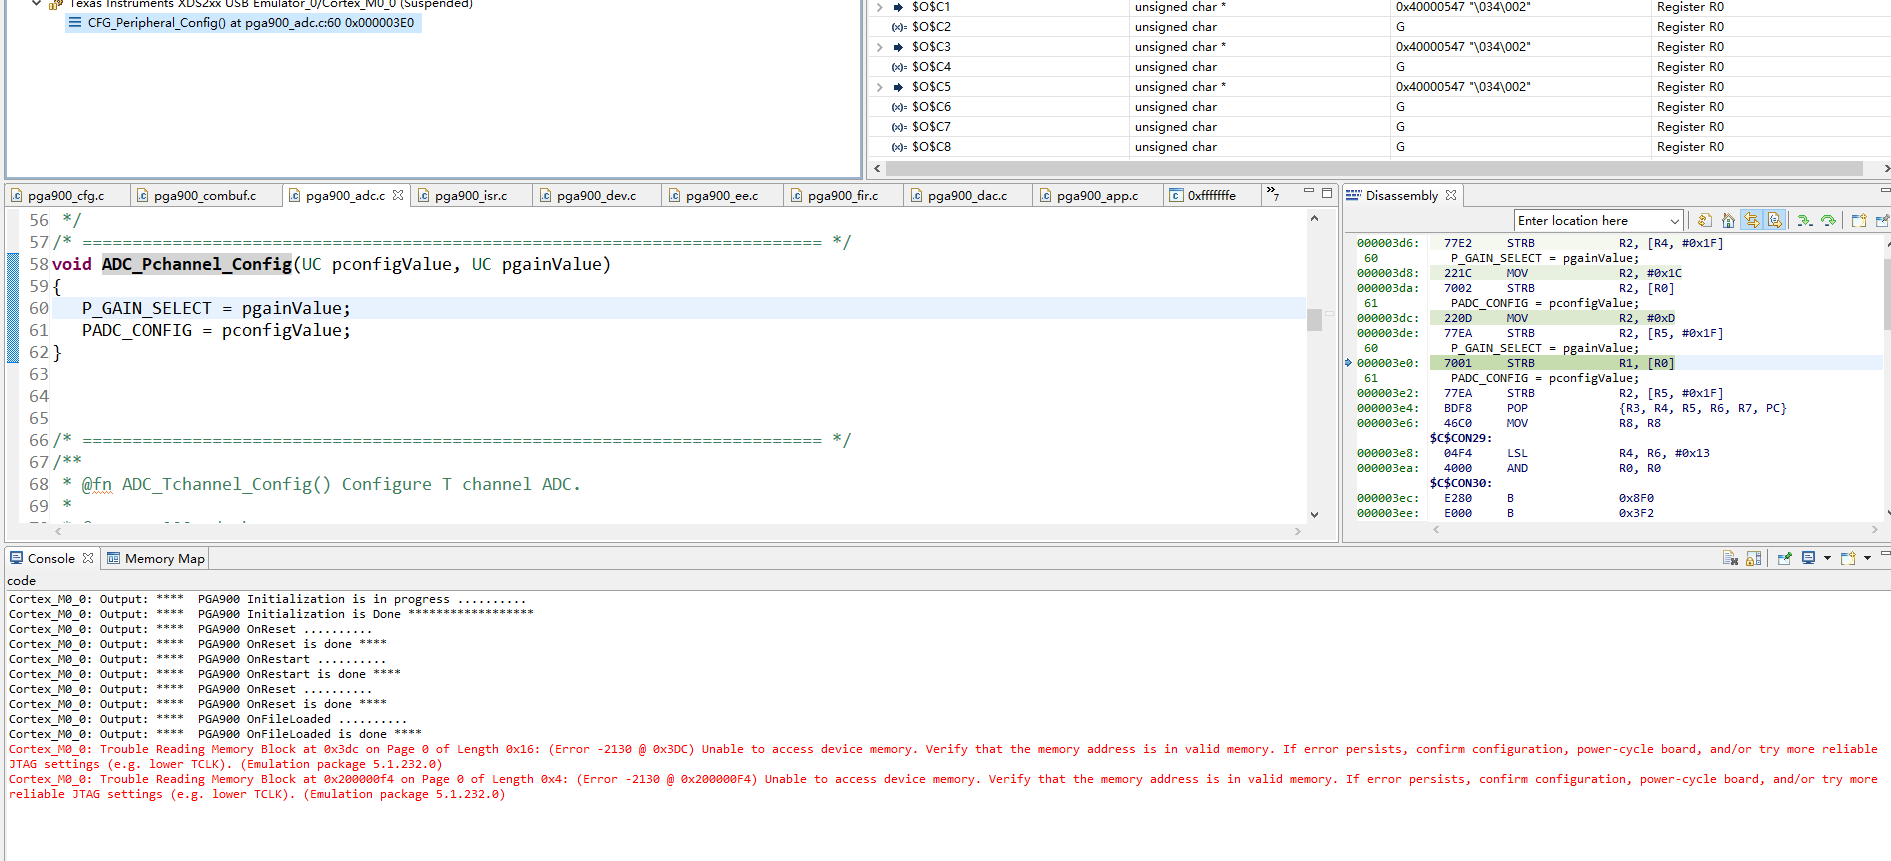
Task: Click the Assembly Step Over icon
Action: tap(1829, 221)
